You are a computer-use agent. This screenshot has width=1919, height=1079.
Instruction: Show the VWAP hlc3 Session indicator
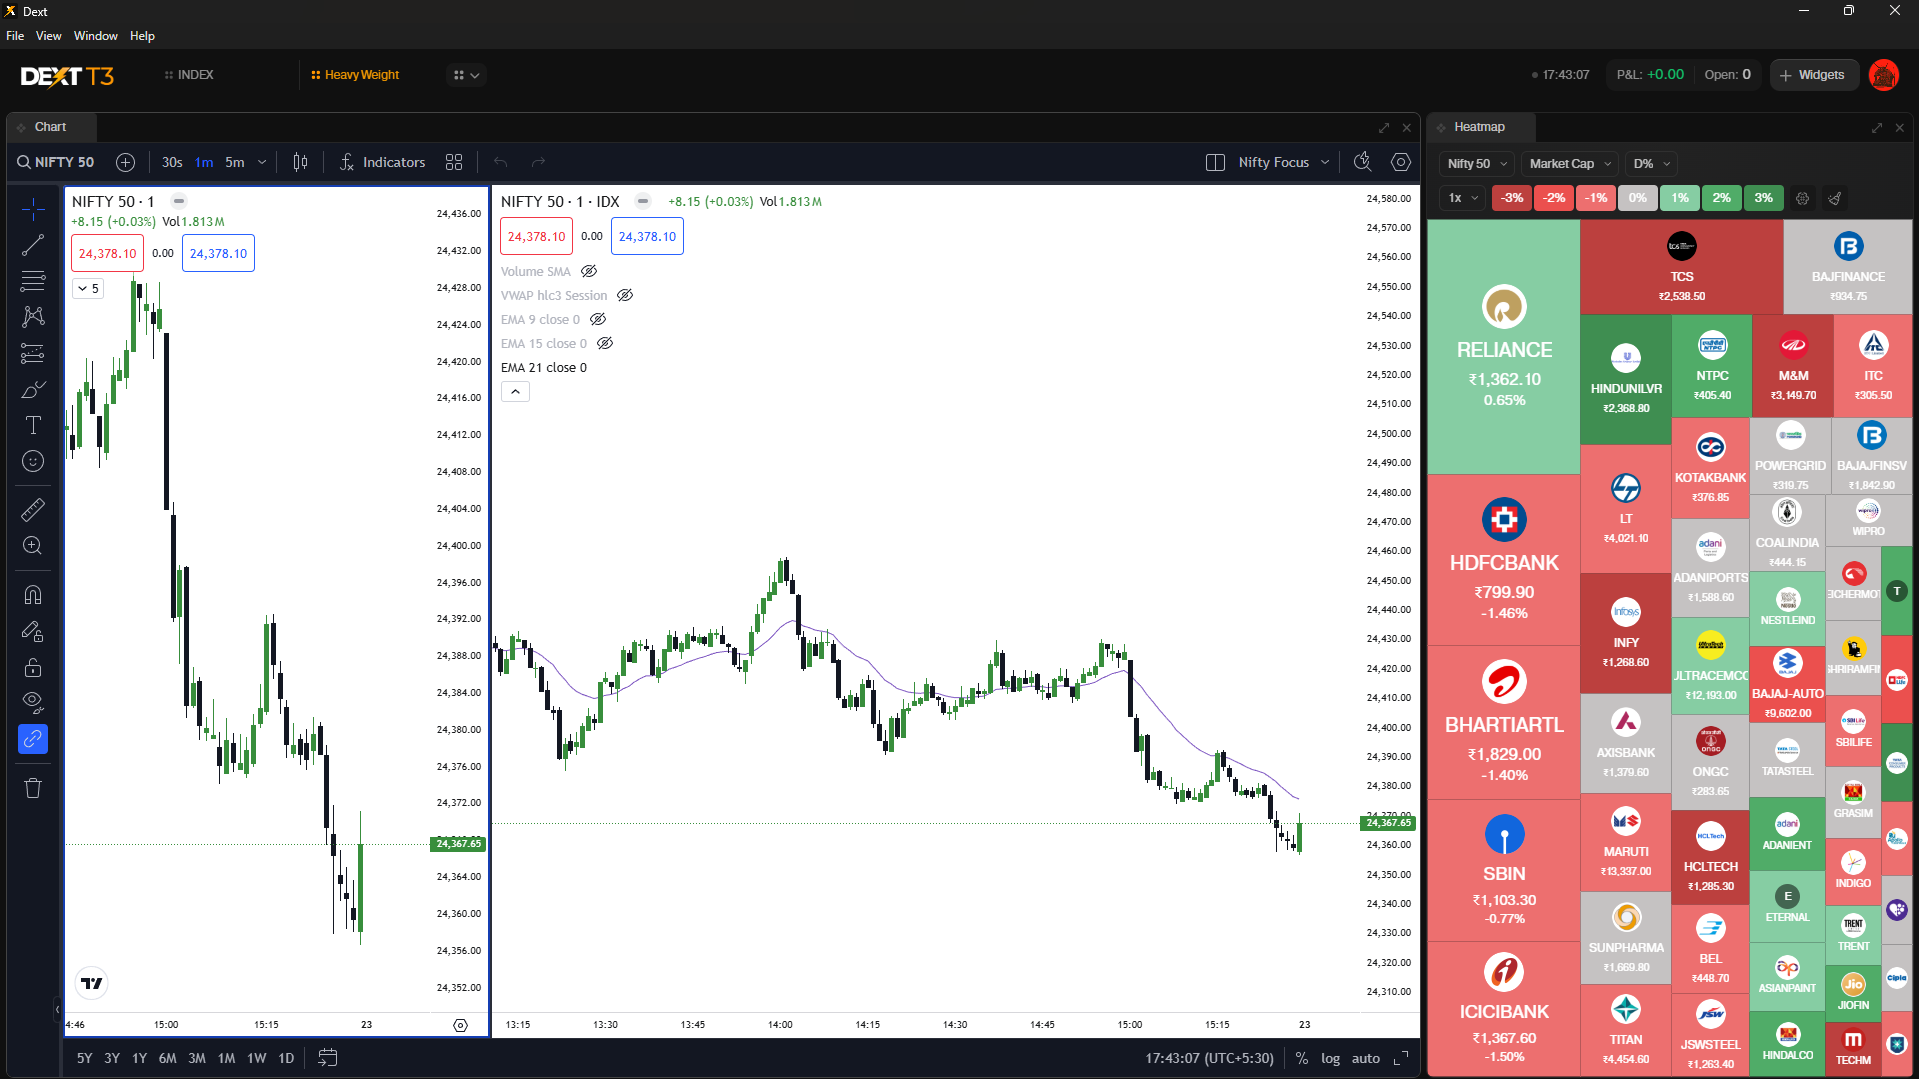(x=625, y=295)
